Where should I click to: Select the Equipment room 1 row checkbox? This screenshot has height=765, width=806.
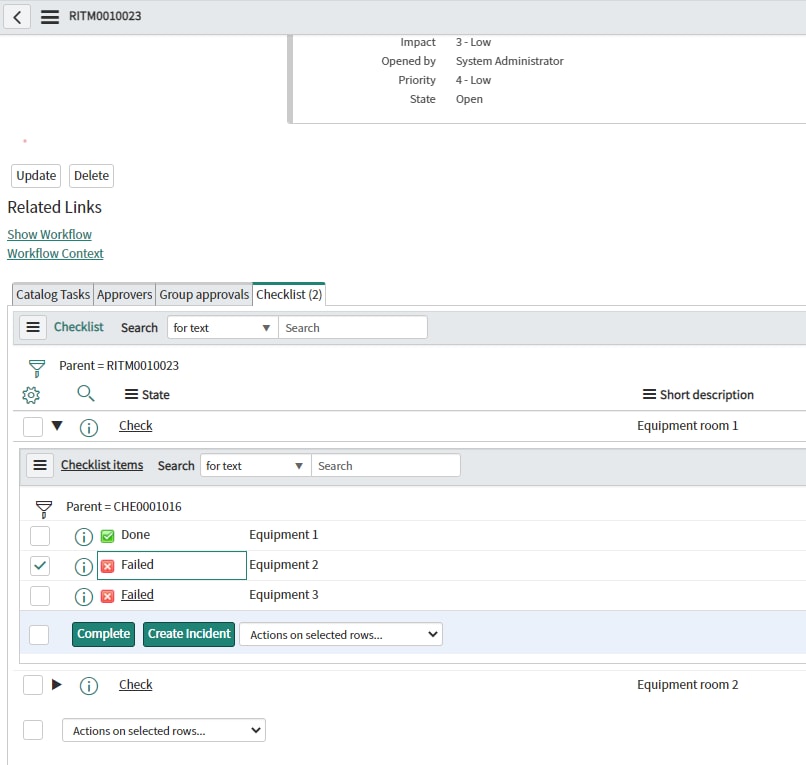point(33,427)
